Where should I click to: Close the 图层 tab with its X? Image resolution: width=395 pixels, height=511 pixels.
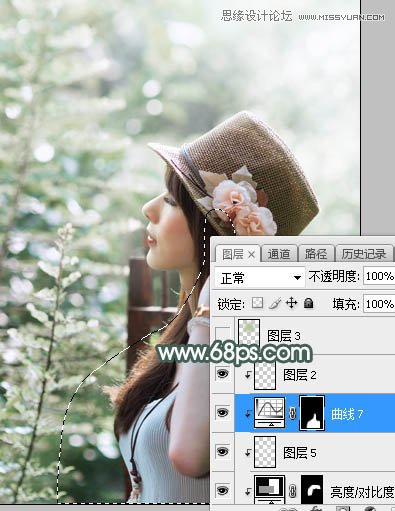pyautogui.click(x=252, y=255)
